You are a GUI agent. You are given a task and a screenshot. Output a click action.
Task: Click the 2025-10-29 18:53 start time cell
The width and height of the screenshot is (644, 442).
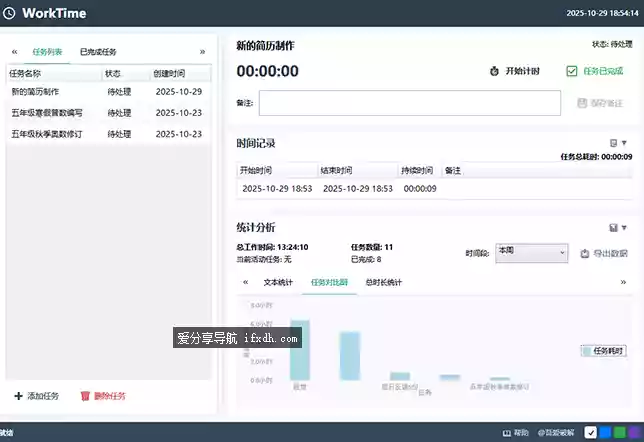(277, 189)
